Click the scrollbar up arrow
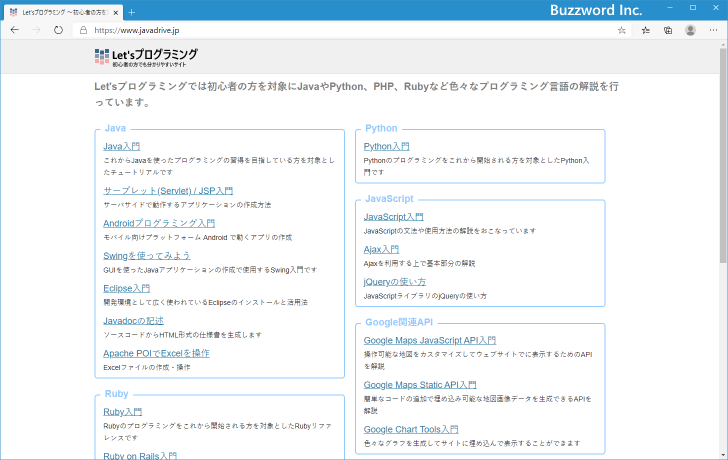Screen dimensions: 728x460 point(723,44)
